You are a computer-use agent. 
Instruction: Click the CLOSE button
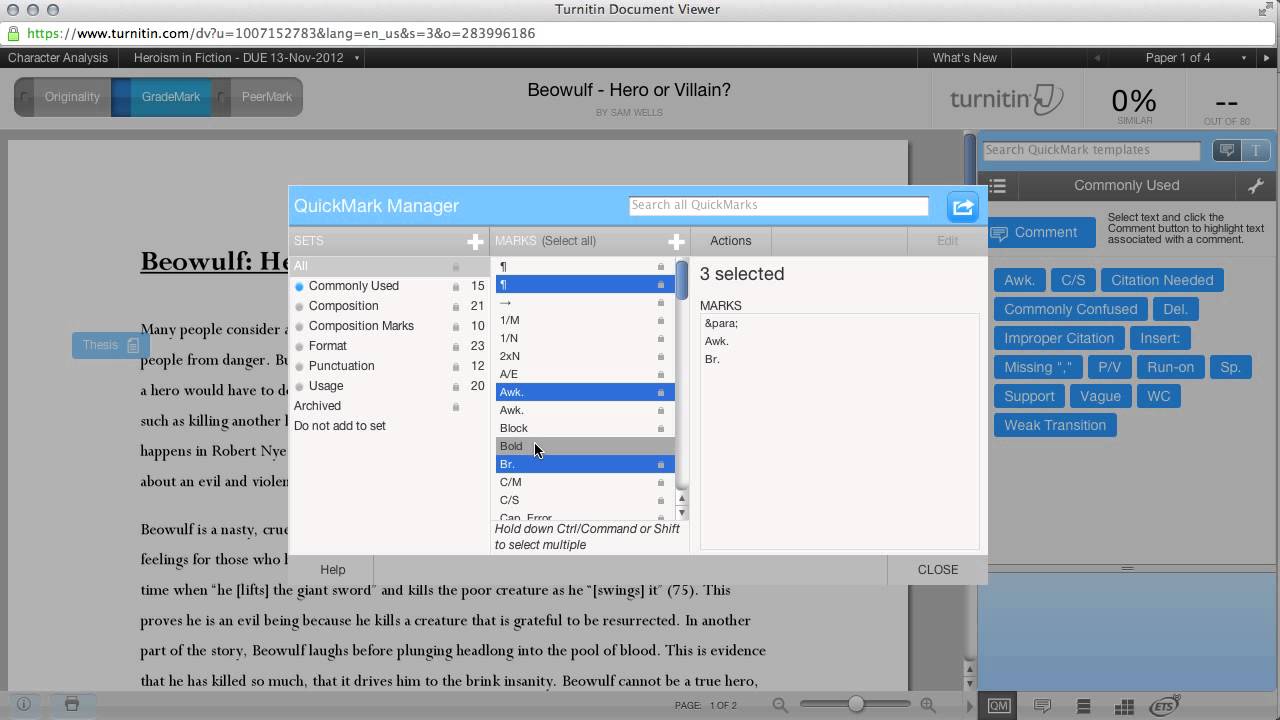click(937, 570)
